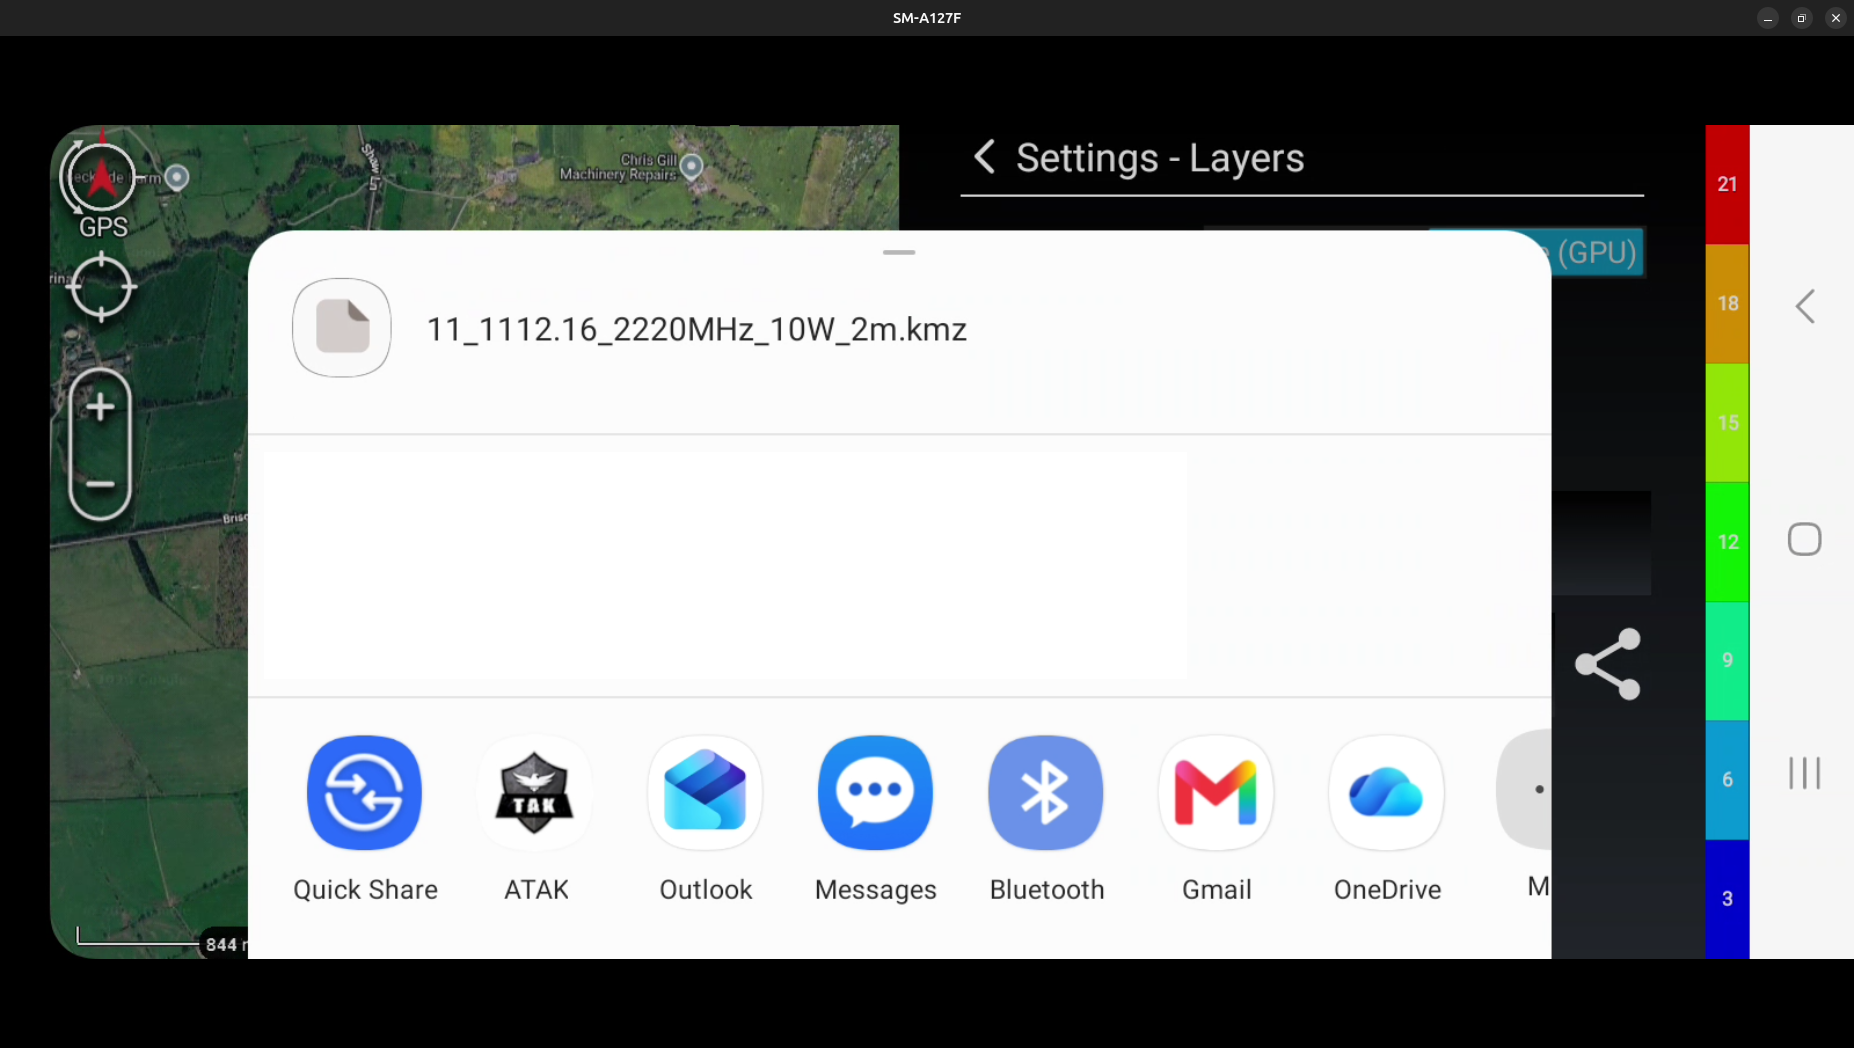
Task: Open Android recent apps button
Action: [1805, 773]
